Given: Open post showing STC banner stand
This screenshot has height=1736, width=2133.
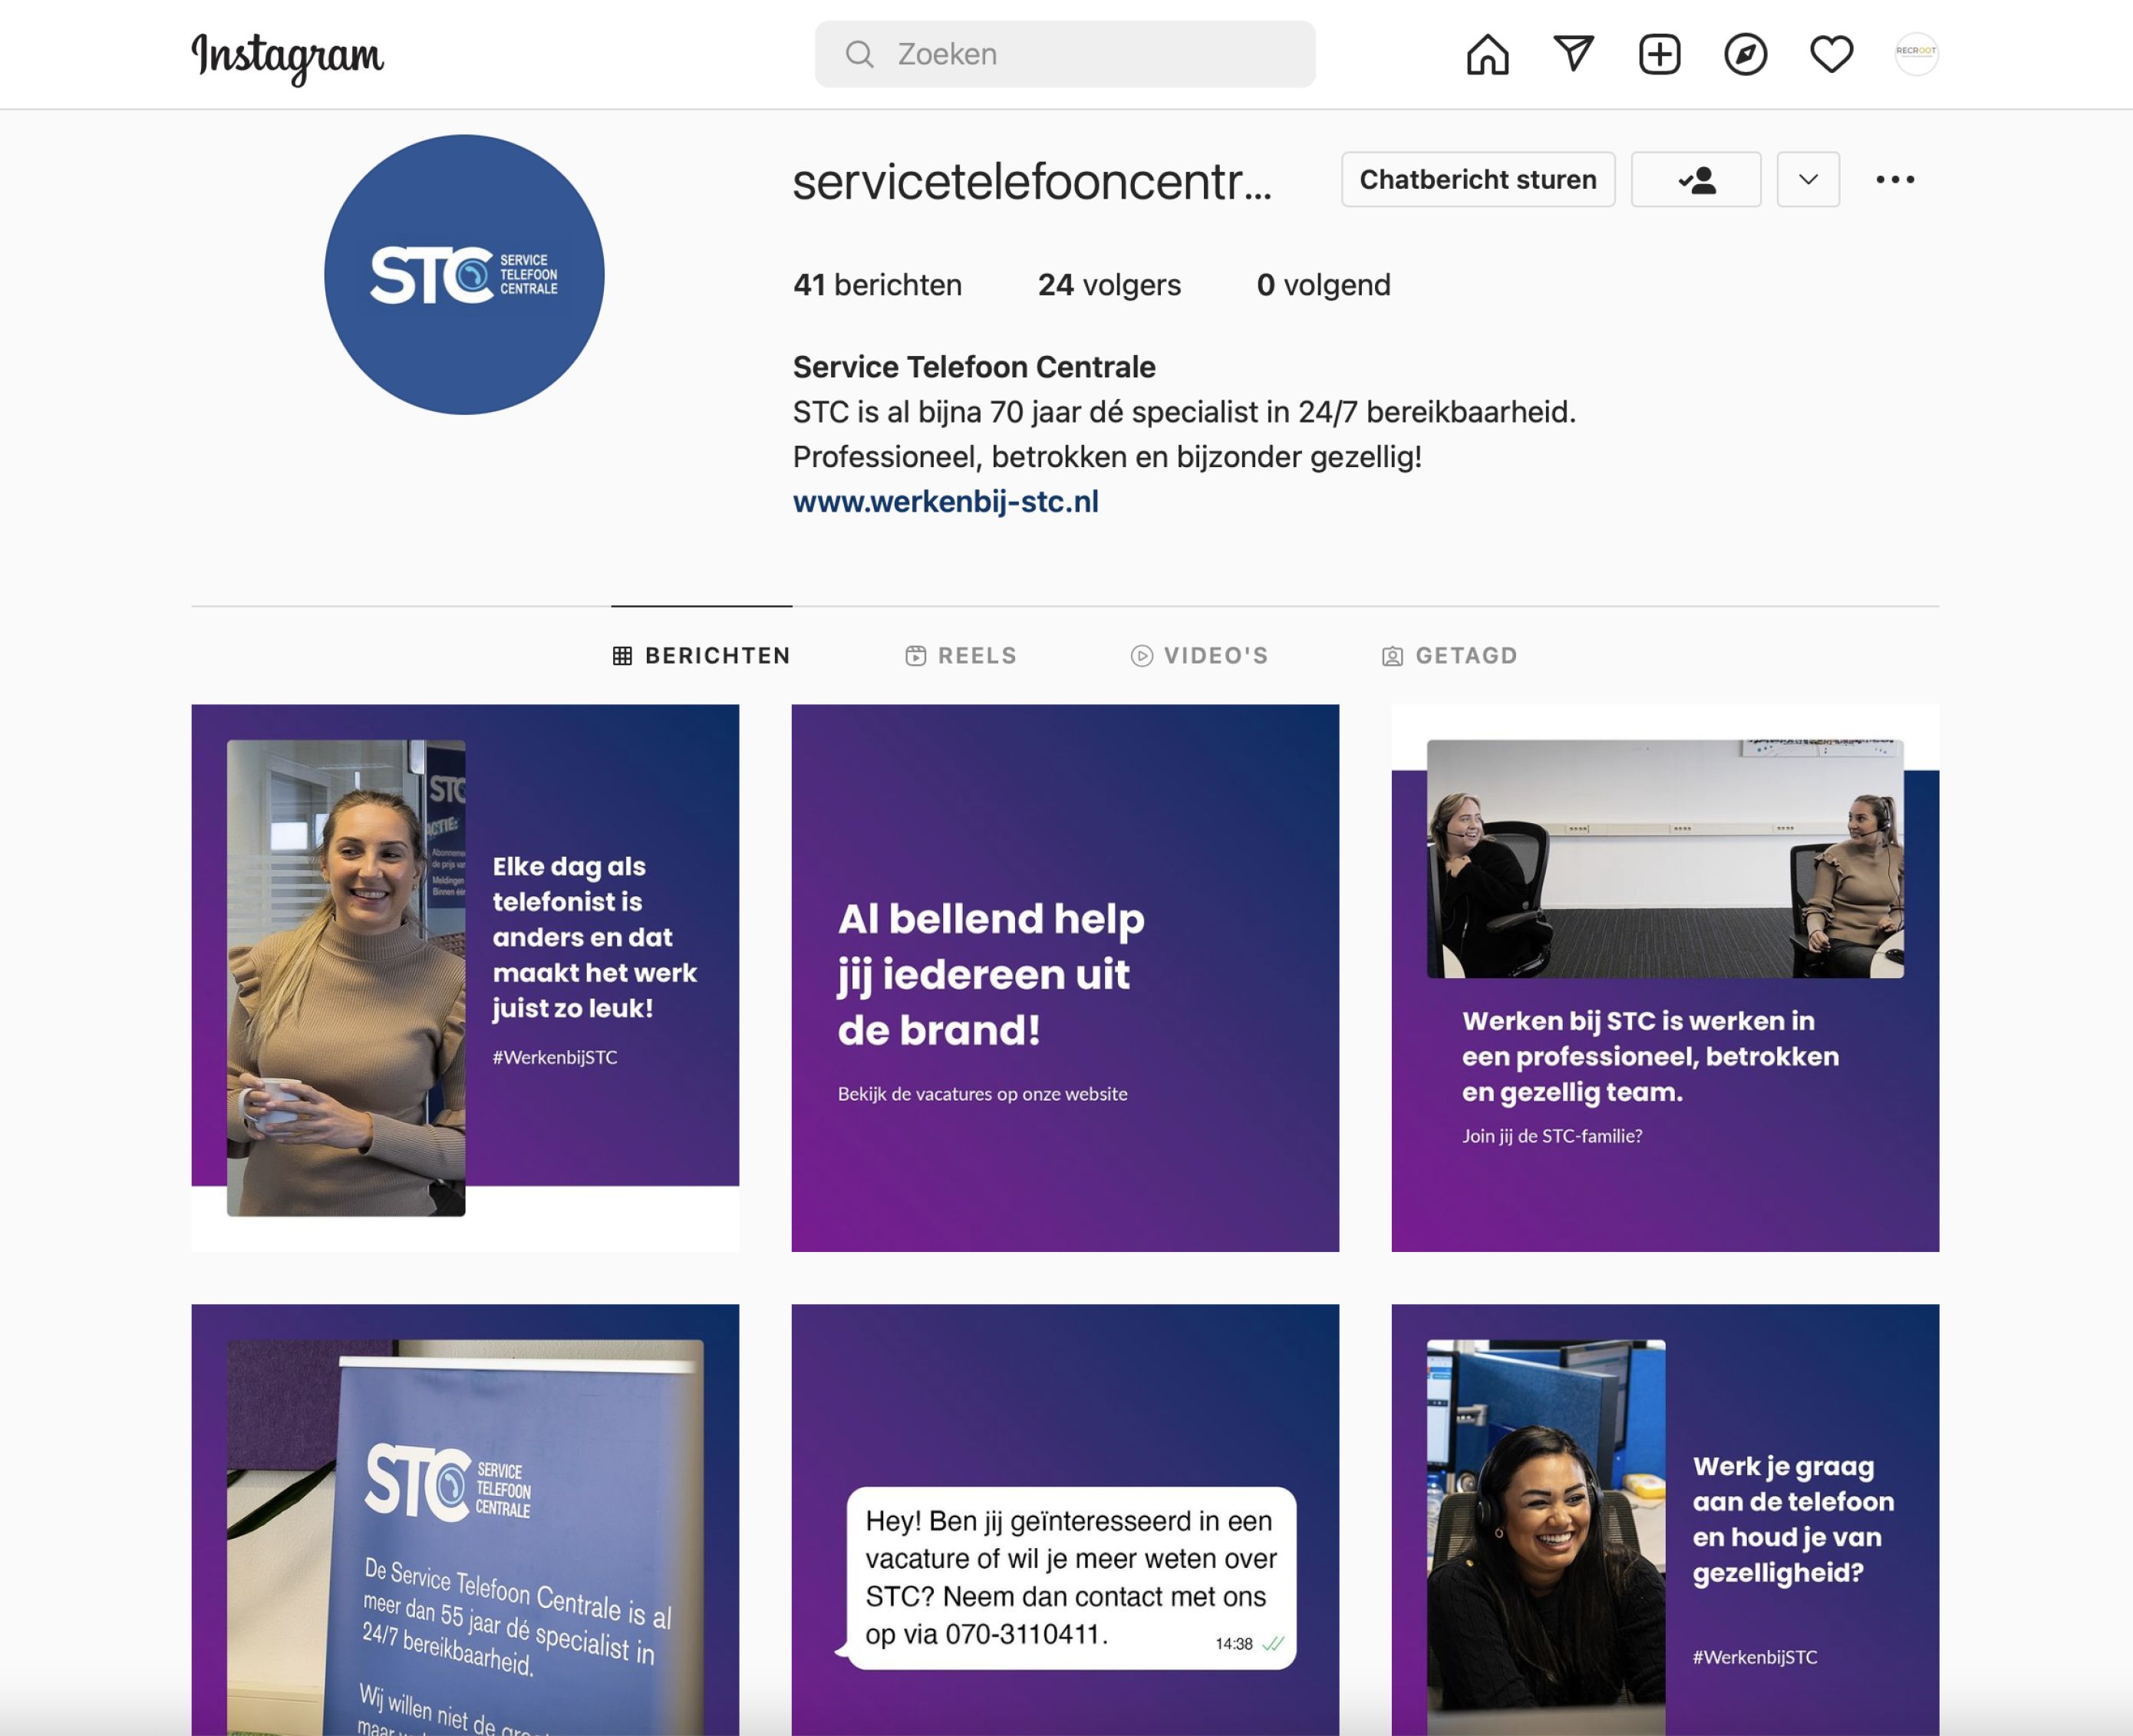Looking at the screenshot, I should click(465, 1520).
